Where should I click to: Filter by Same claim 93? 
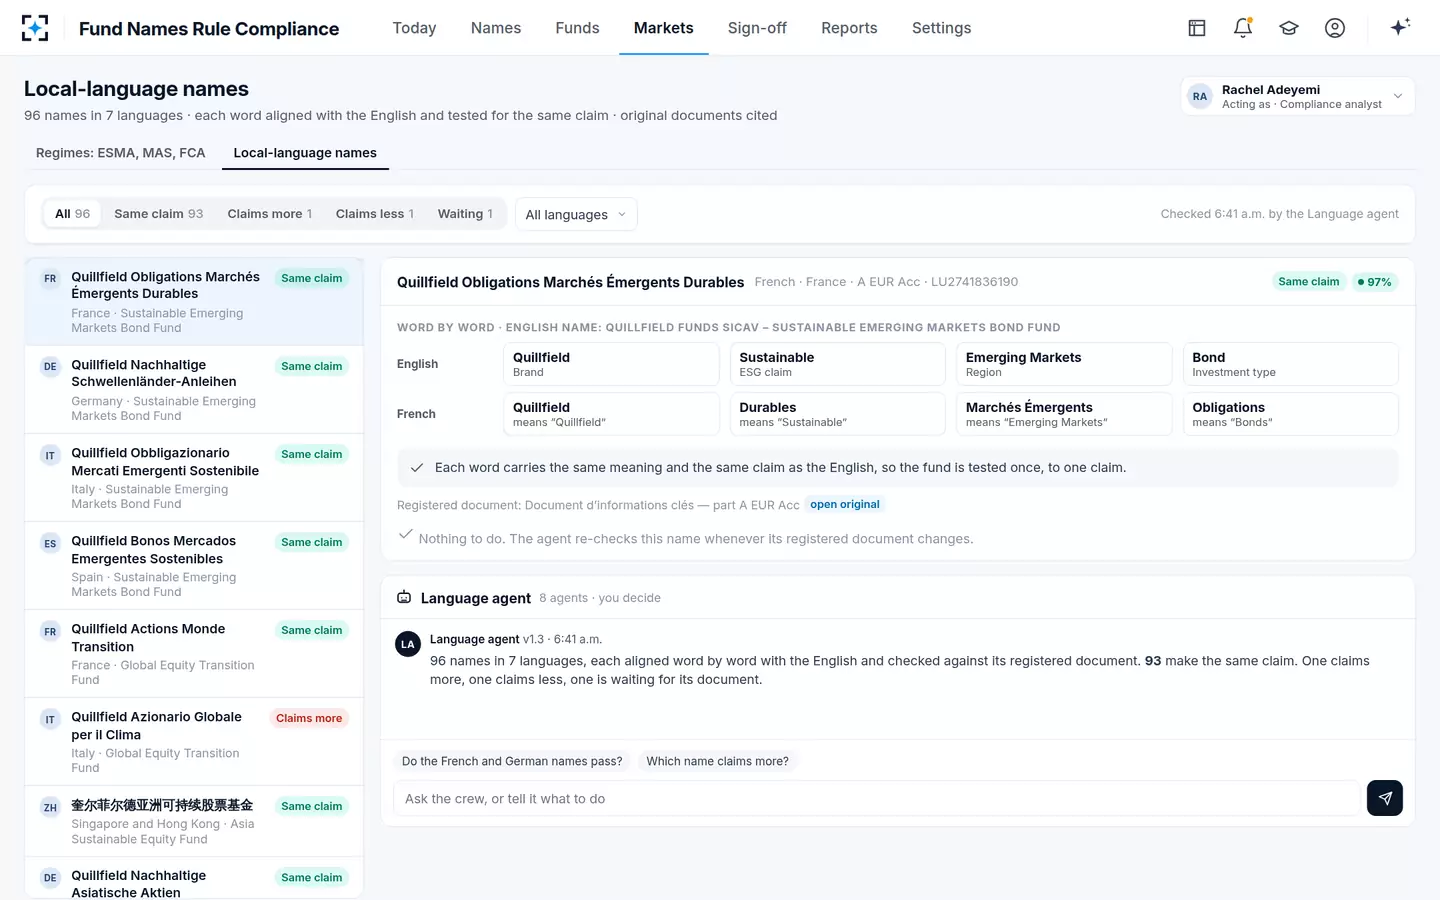pos(158,214)
